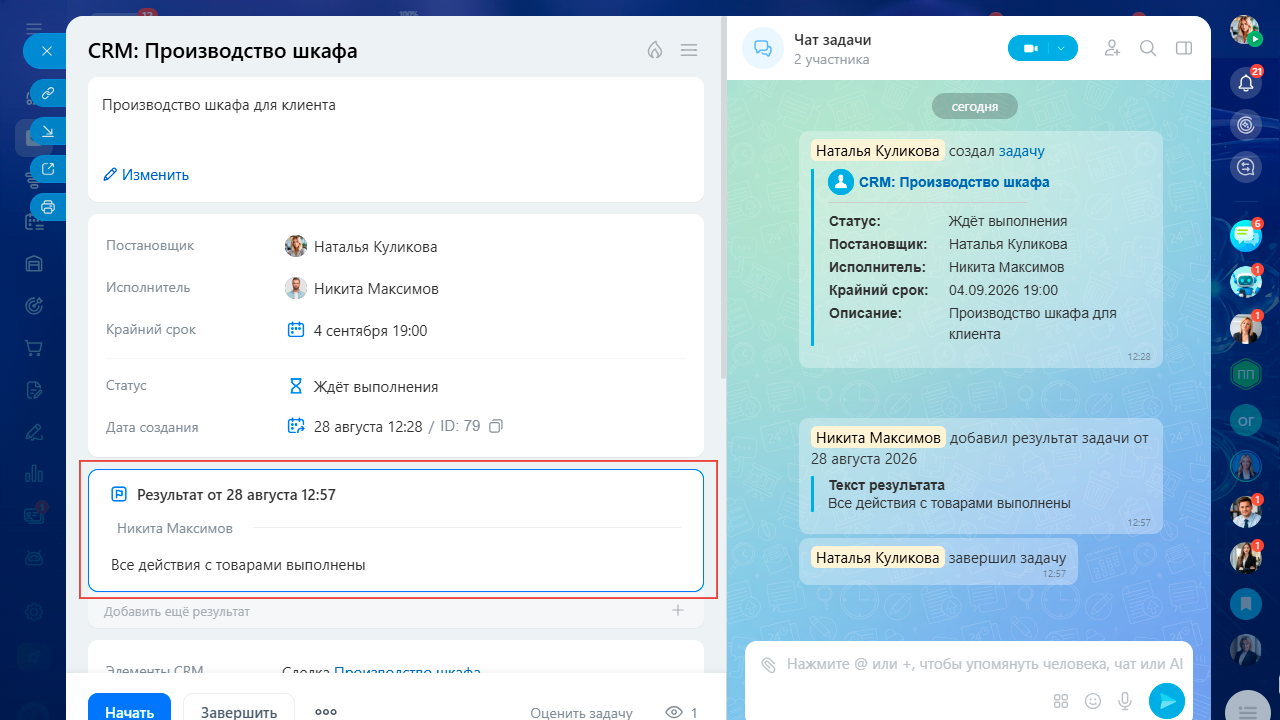Toggle the chat sidebar panel icon
Screen dimensions: 1280x720
coord(1184,48)
